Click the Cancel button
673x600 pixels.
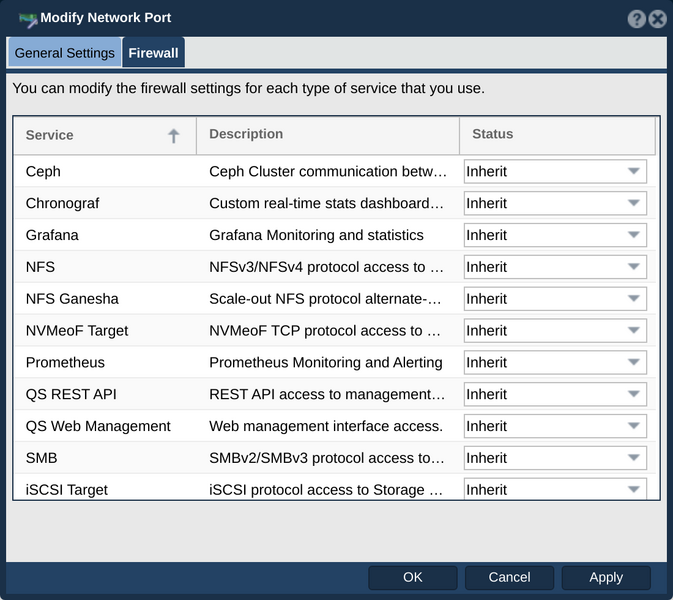pos(509,577)
